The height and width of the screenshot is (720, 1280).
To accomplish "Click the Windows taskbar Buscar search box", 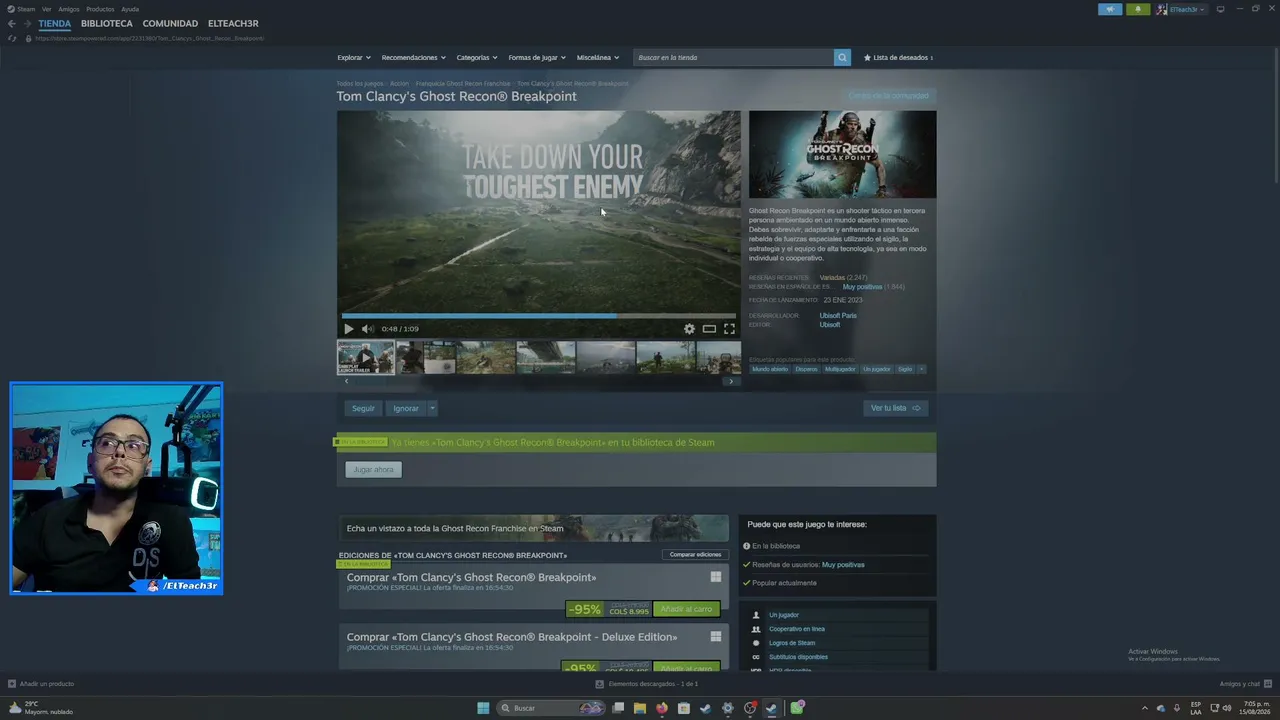I will click(552, 708).
